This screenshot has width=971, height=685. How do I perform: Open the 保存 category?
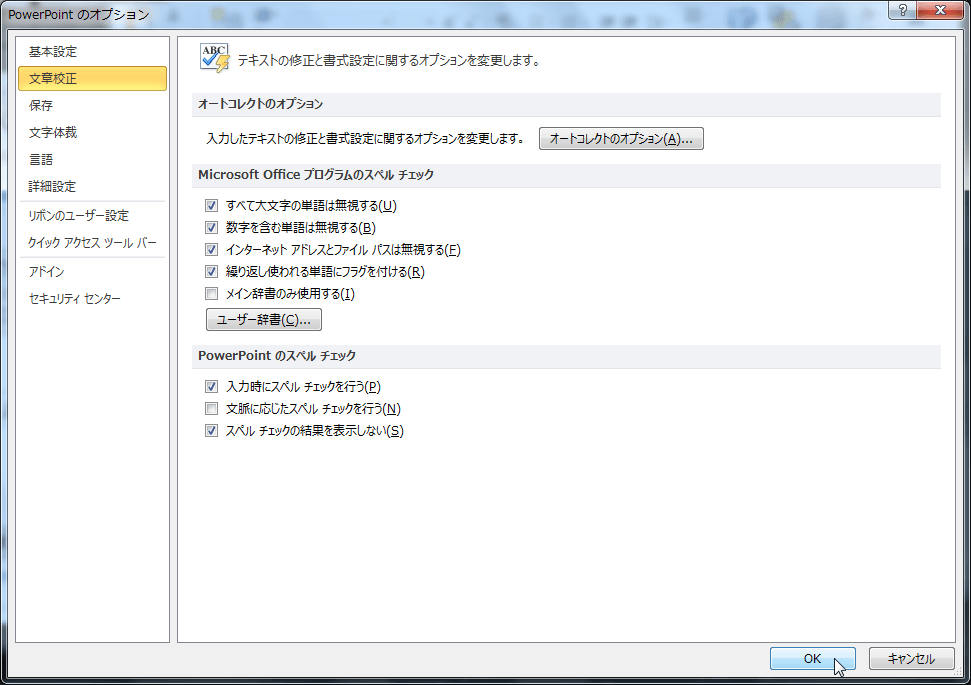click(92, 105)
